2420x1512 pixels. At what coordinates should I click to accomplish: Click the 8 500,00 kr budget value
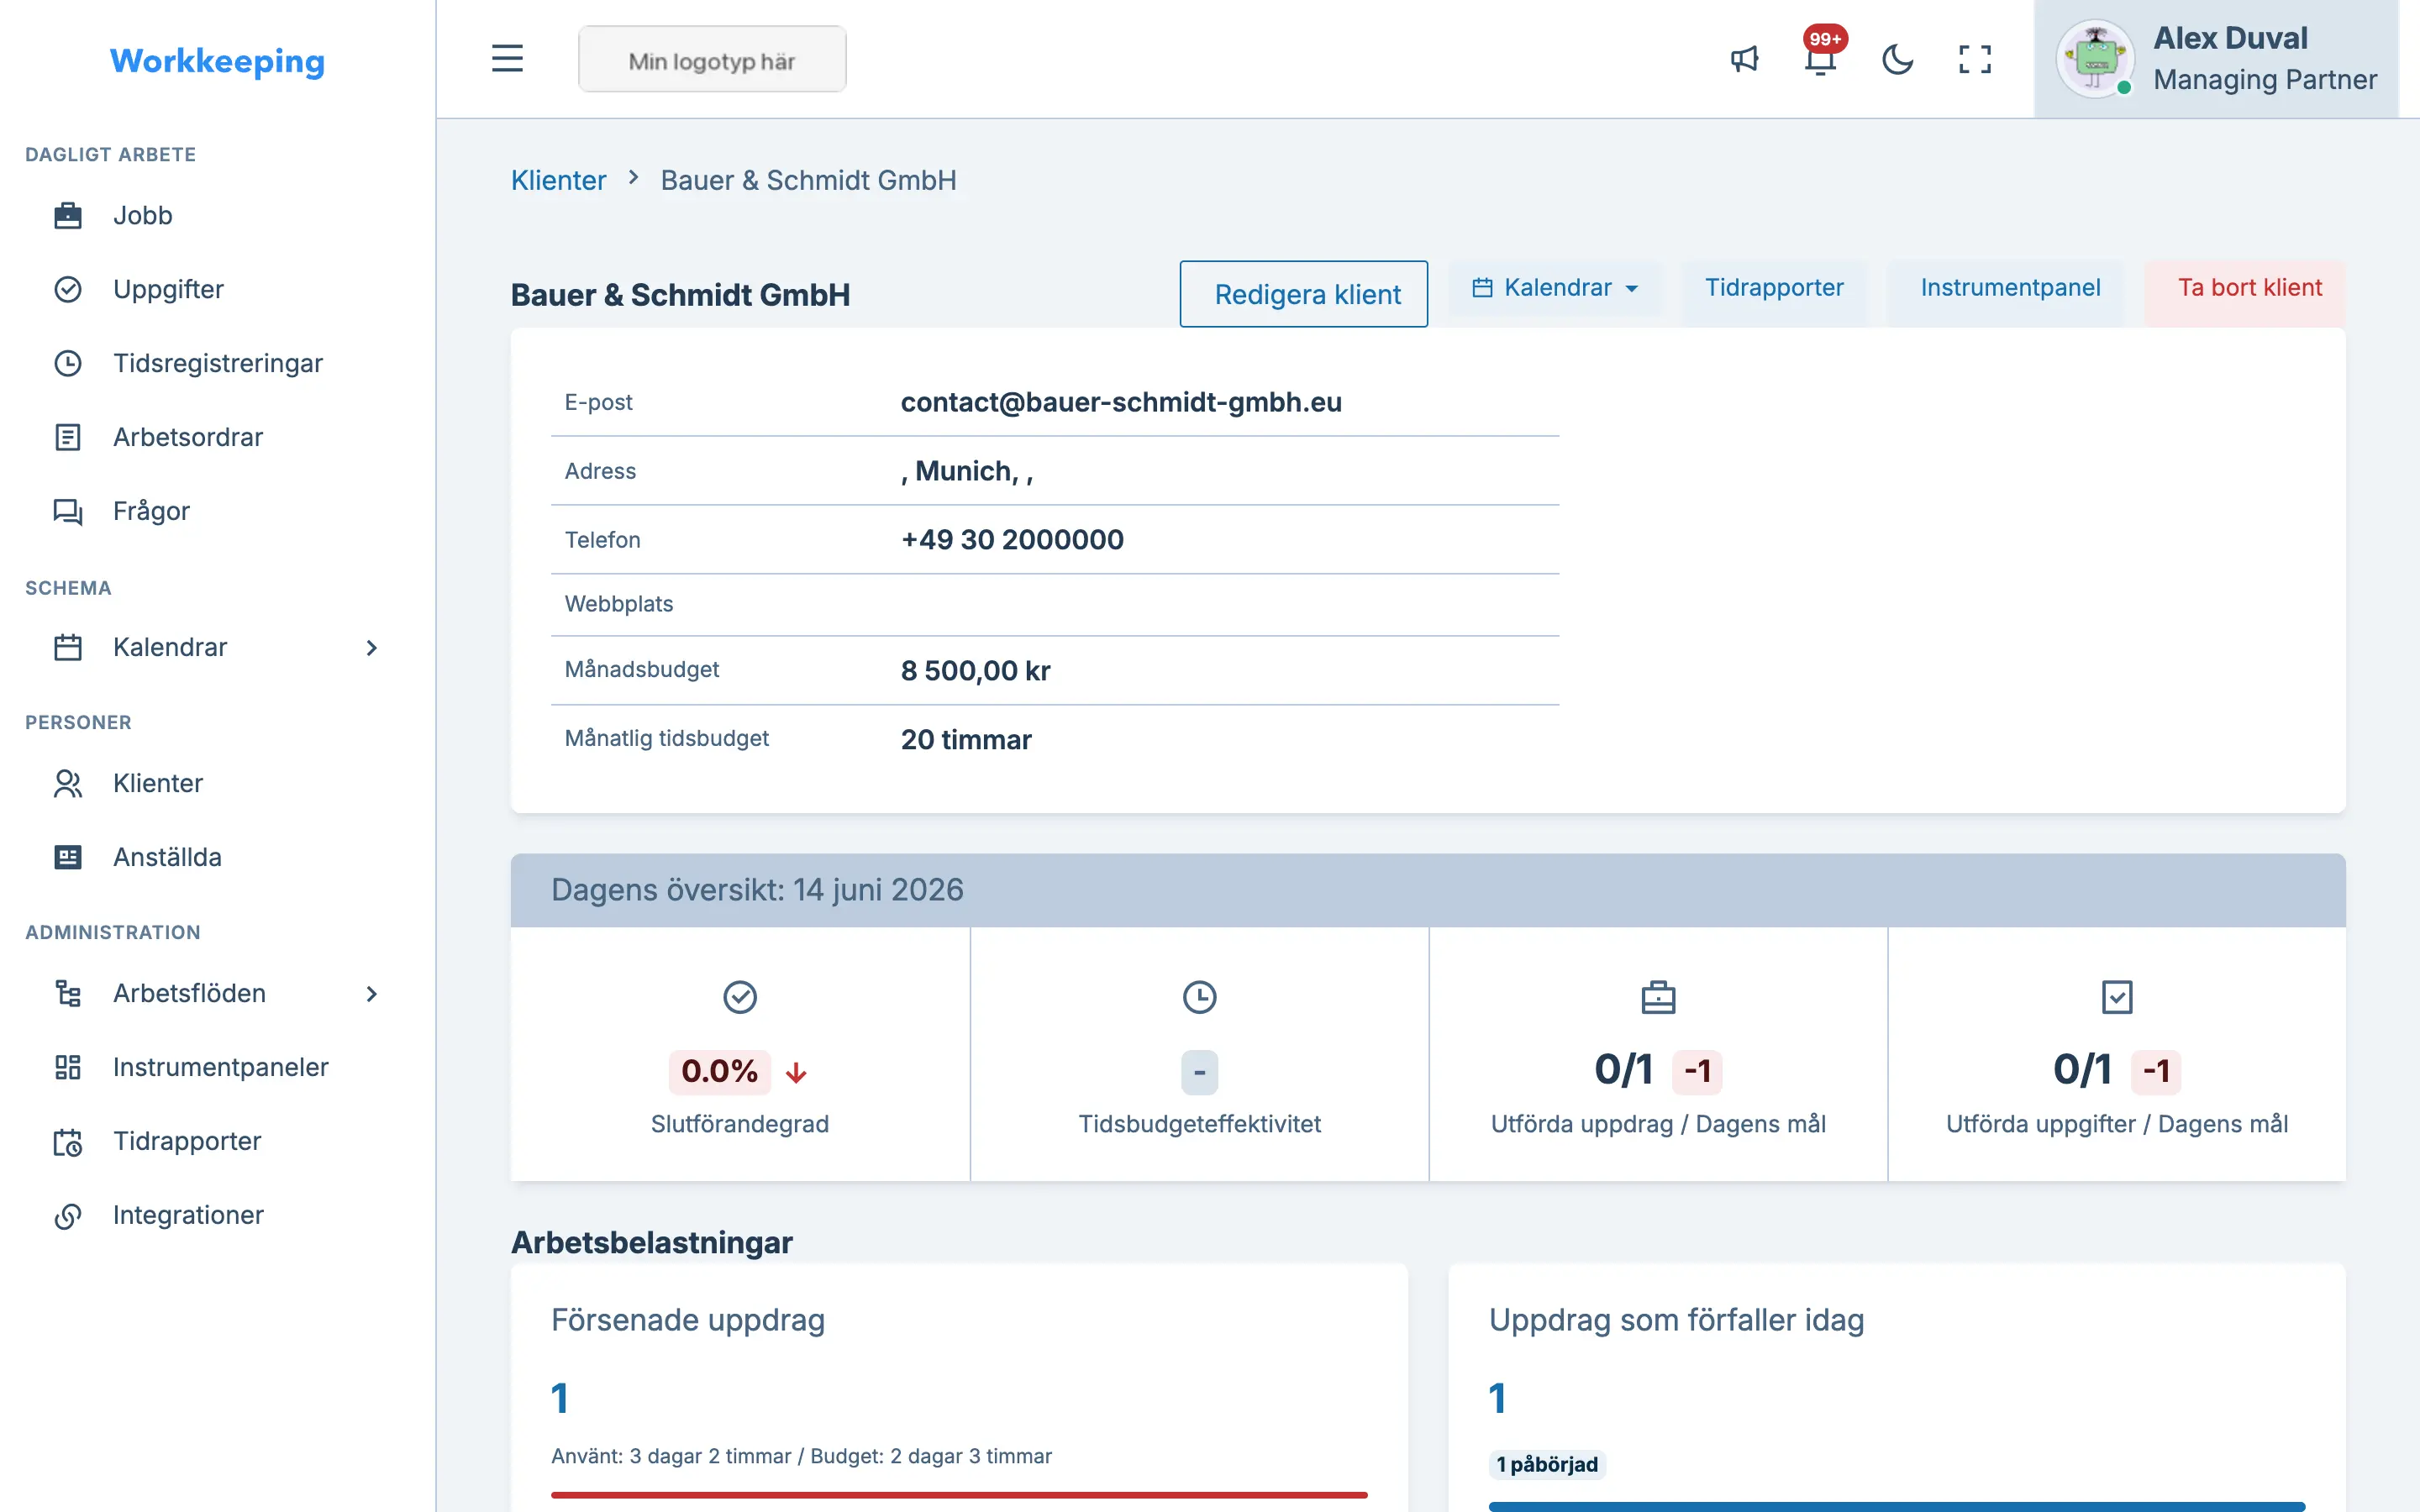coord(975,671)
